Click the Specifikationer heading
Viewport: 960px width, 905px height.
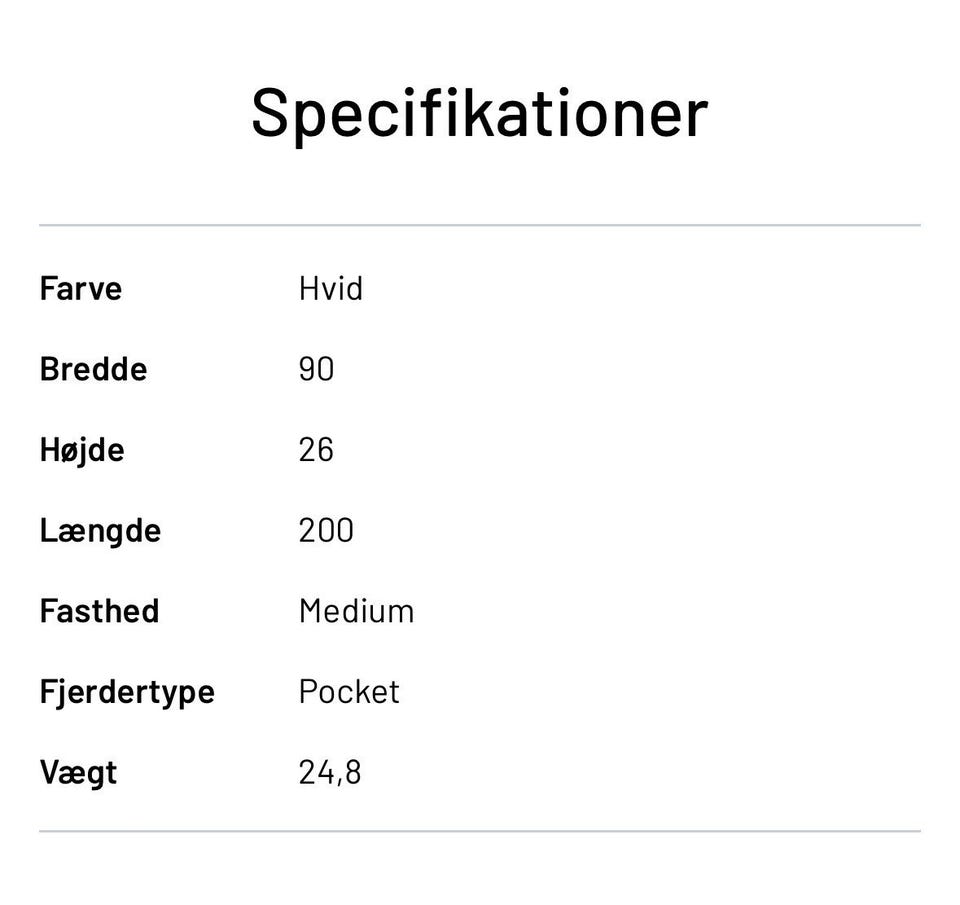tap(479, 112)
